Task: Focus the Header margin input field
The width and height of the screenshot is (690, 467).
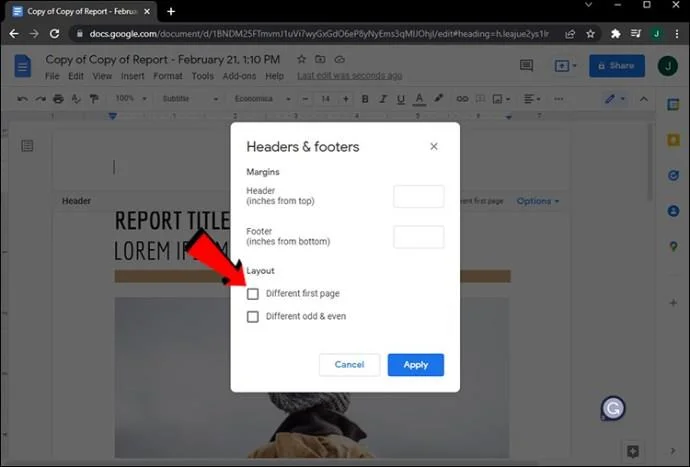Action: (x=418, y=196)
